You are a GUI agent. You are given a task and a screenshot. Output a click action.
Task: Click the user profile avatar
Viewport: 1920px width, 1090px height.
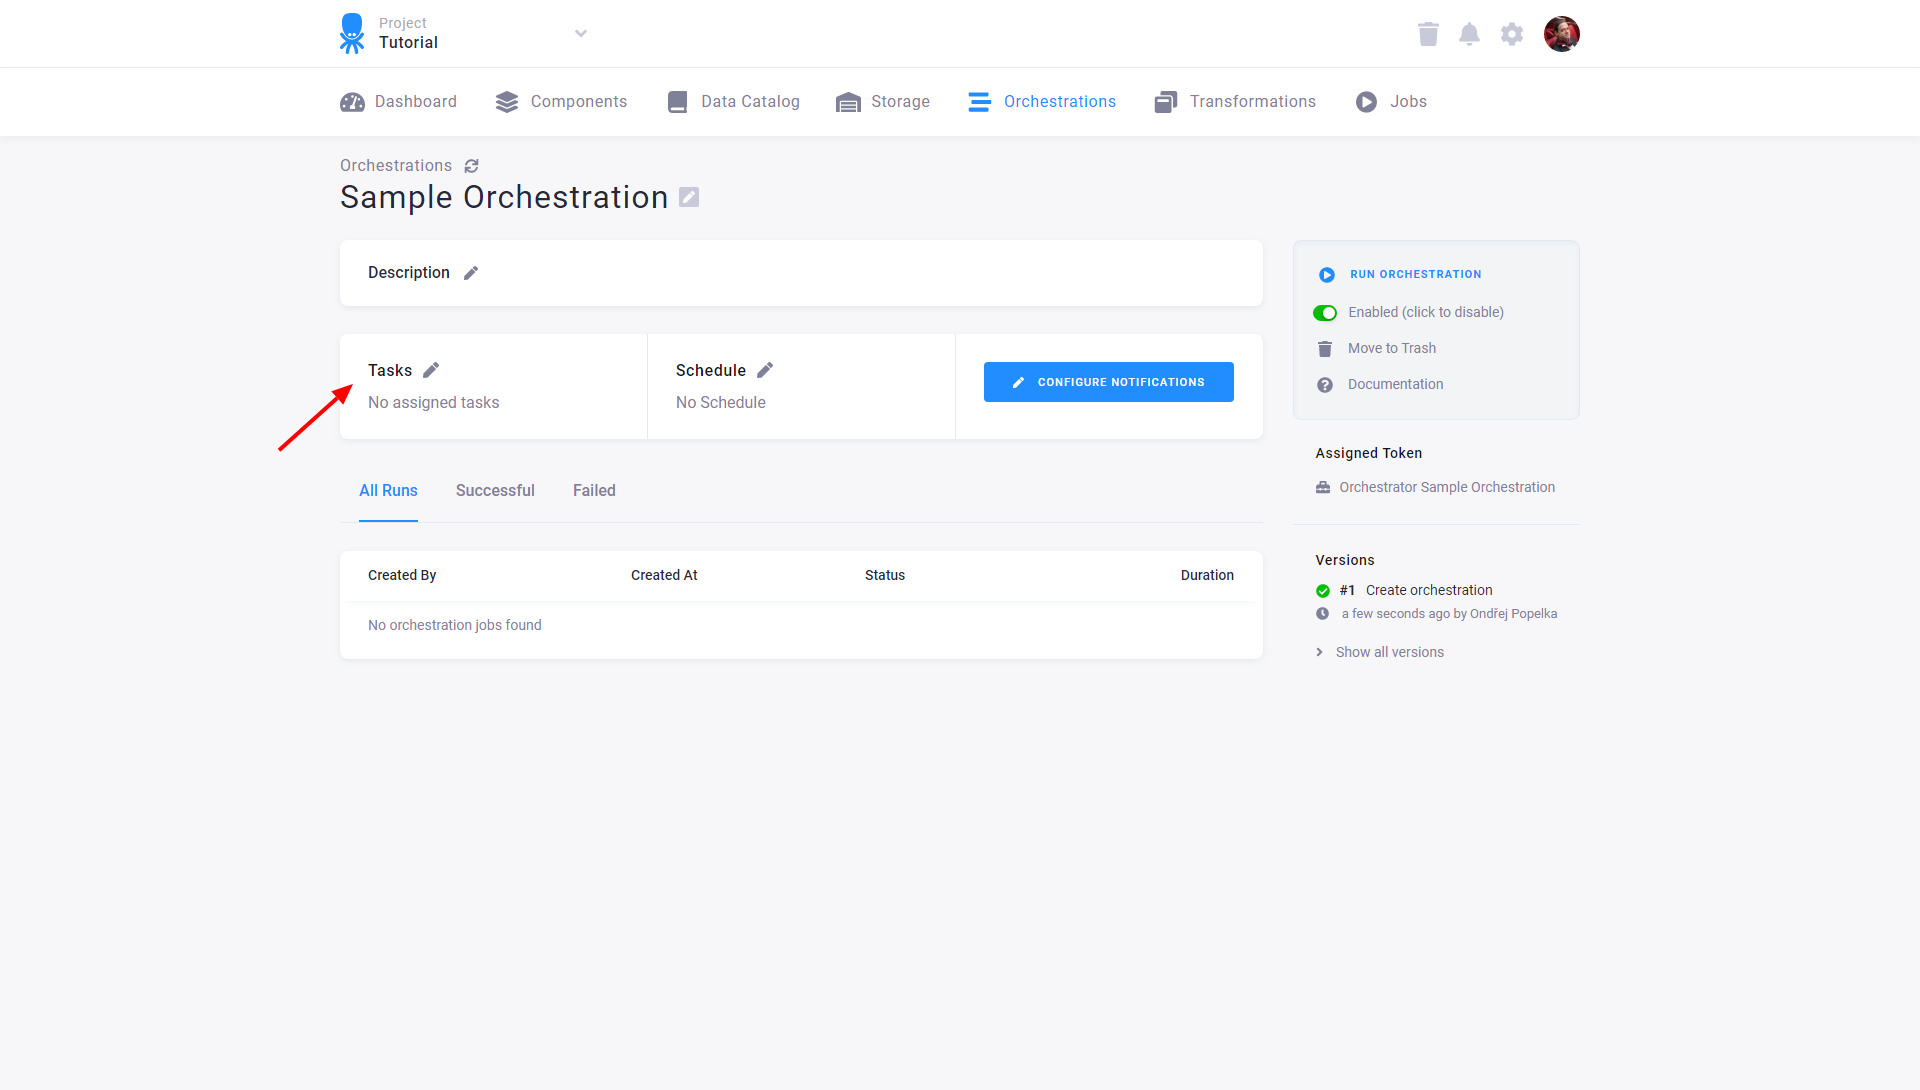pos(1562,33)
